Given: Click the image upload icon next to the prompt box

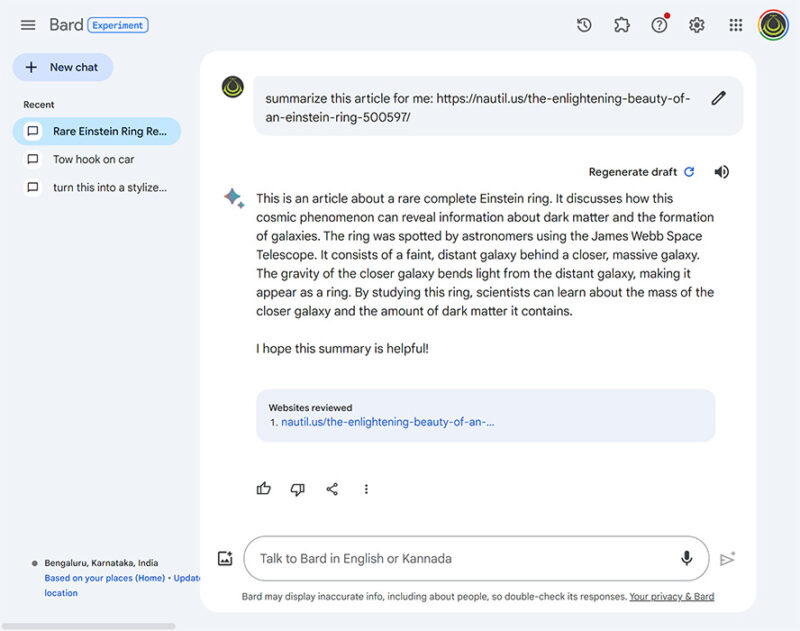Looking at the screenshot, I should 223,558.
